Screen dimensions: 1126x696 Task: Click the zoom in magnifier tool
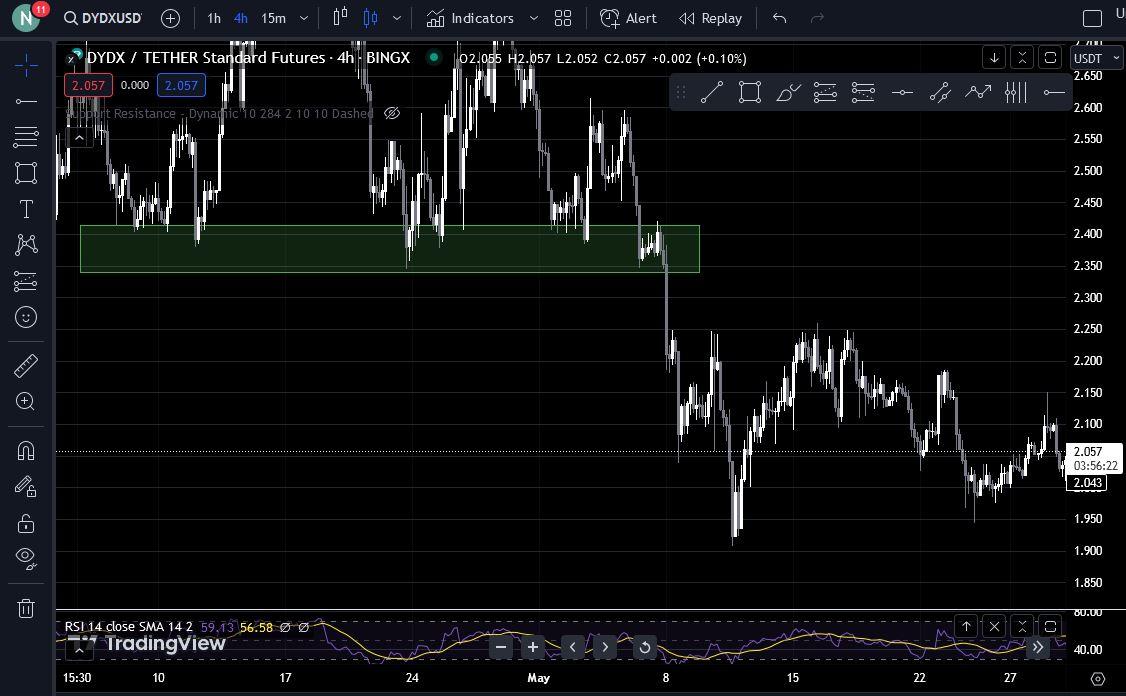(26, 402)
